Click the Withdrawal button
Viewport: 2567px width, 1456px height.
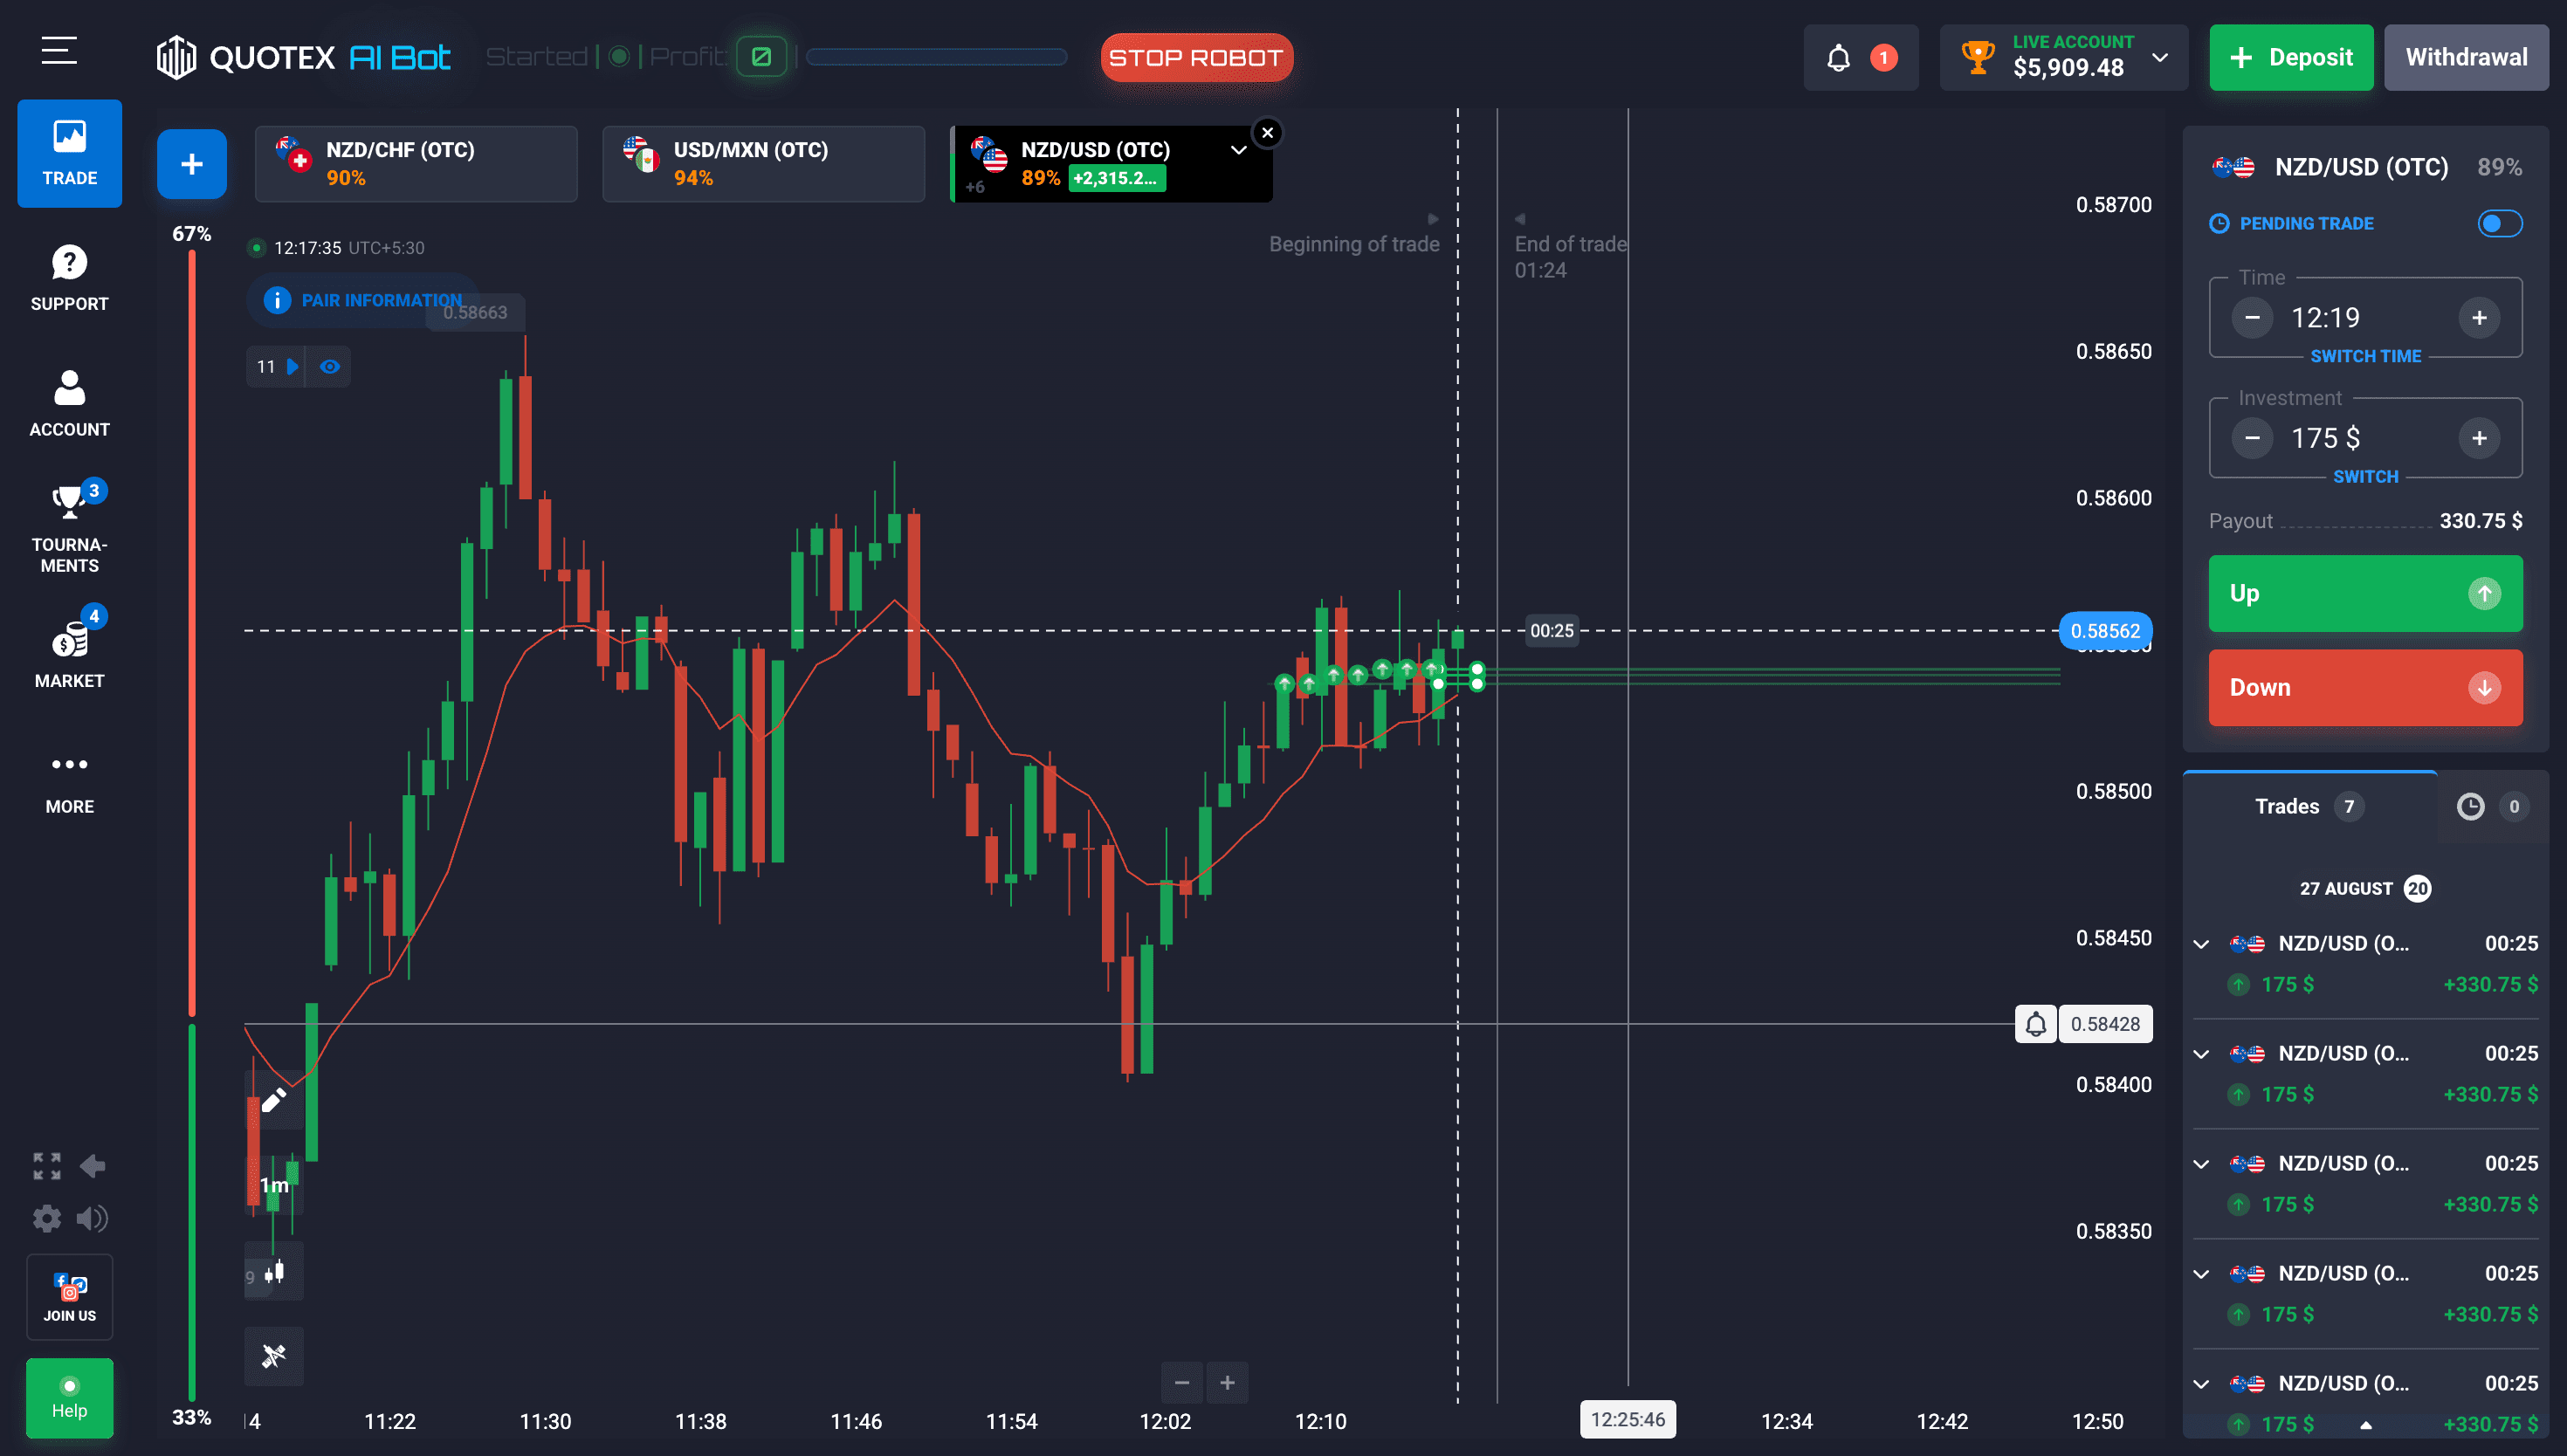pos(2466,57)
